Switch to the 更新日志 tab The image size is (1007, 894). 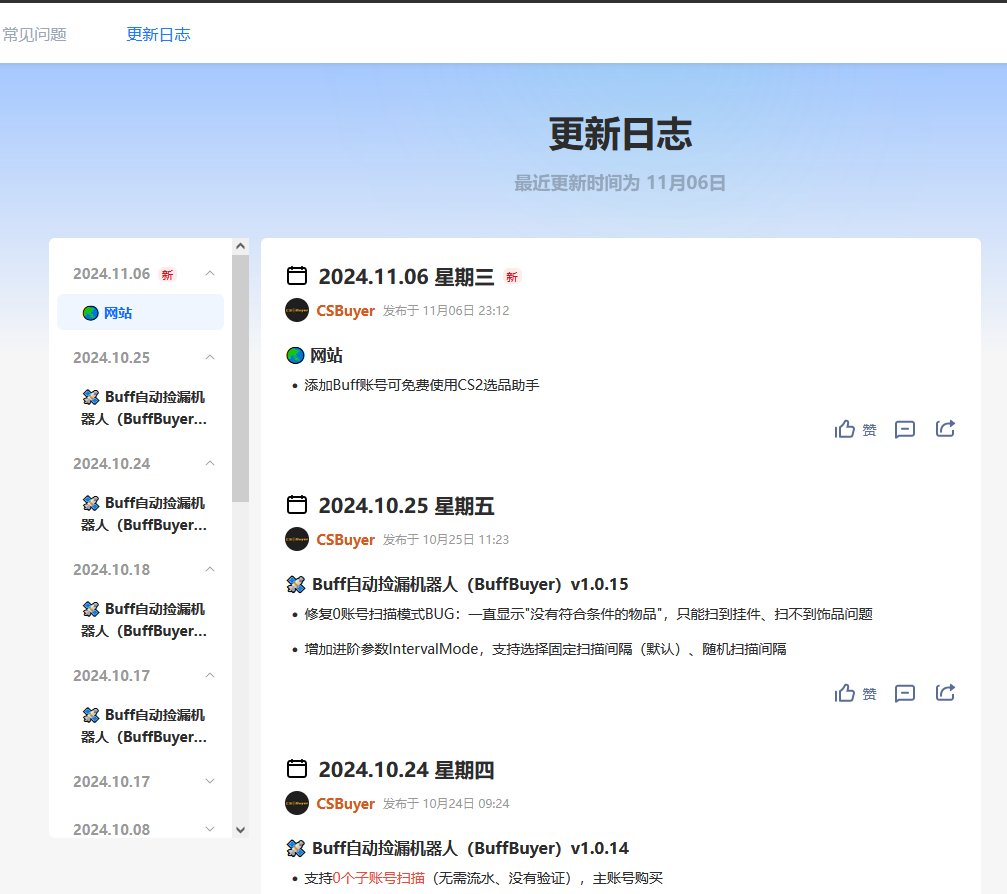158,34
